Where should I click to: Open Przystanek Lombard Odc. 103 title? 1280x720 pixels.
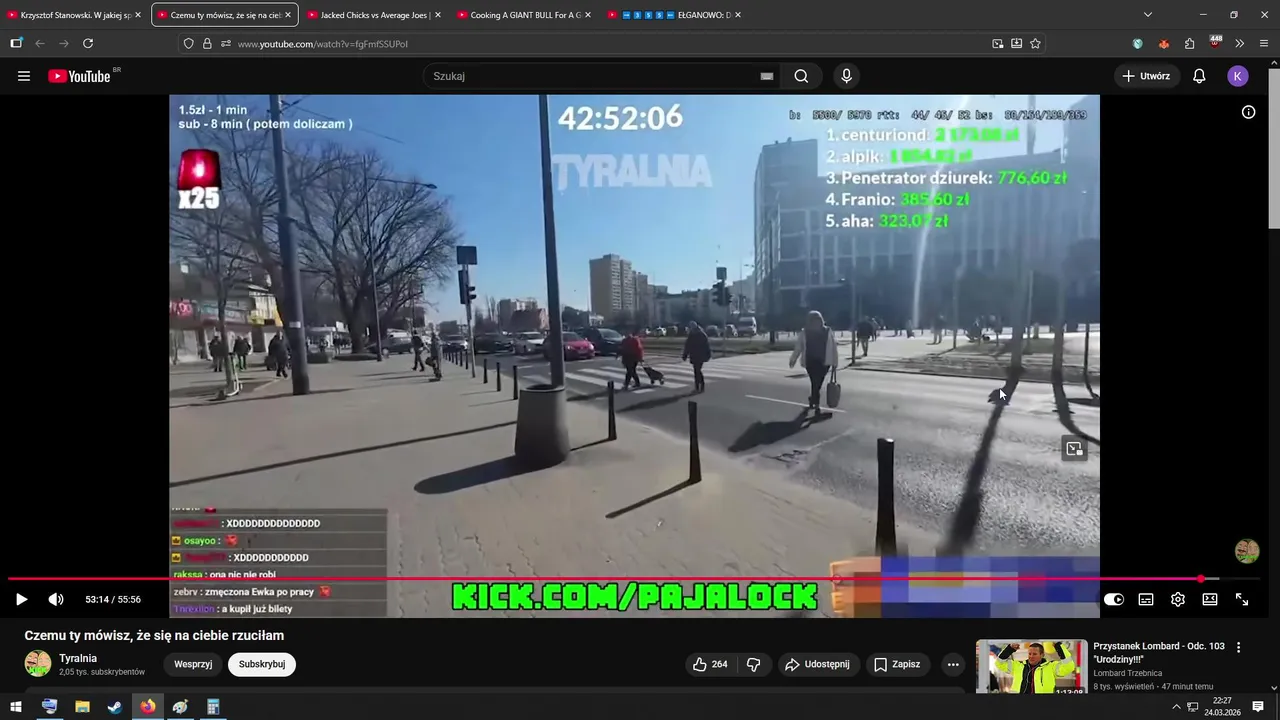click(x=1159, y=653)
